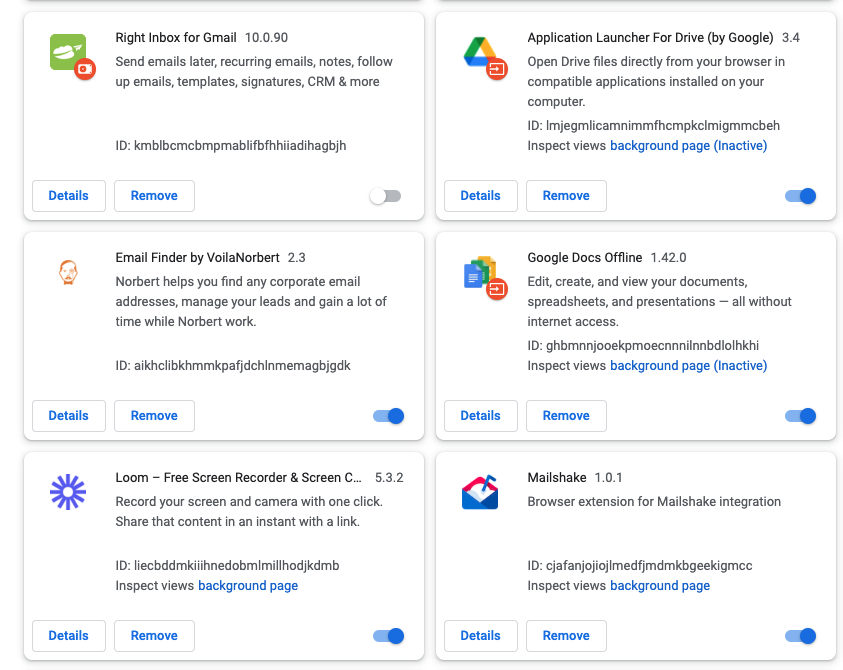Open Mailshake's background page link
843x670 pixels.
pyautogui.click(x=660, y=586)
